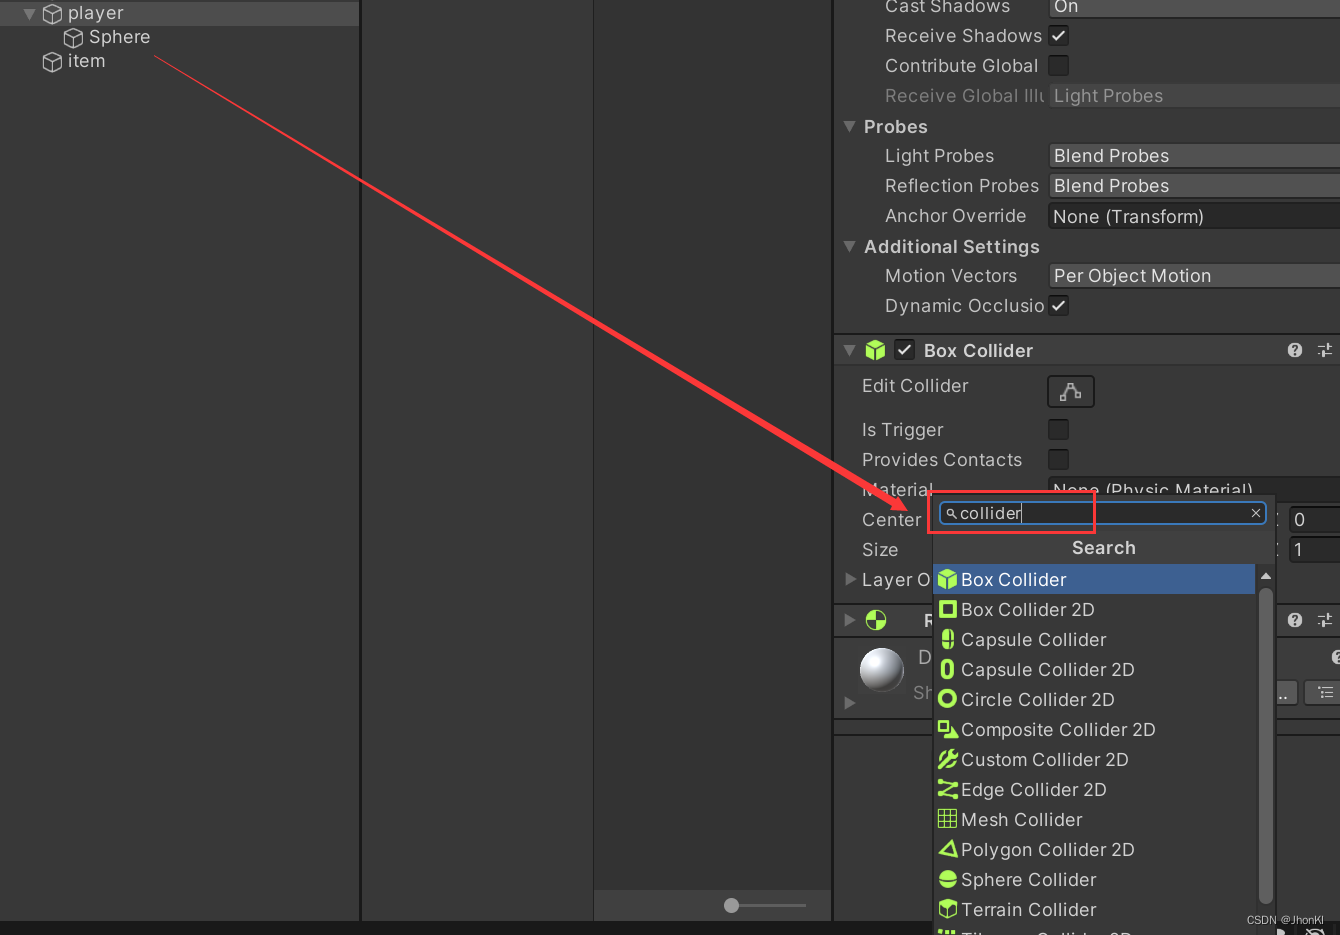Open Reflection Probes Blend Probes dropdown
The width and height of the screenshot is (1340, 935).
click(x=1194, y=186)
